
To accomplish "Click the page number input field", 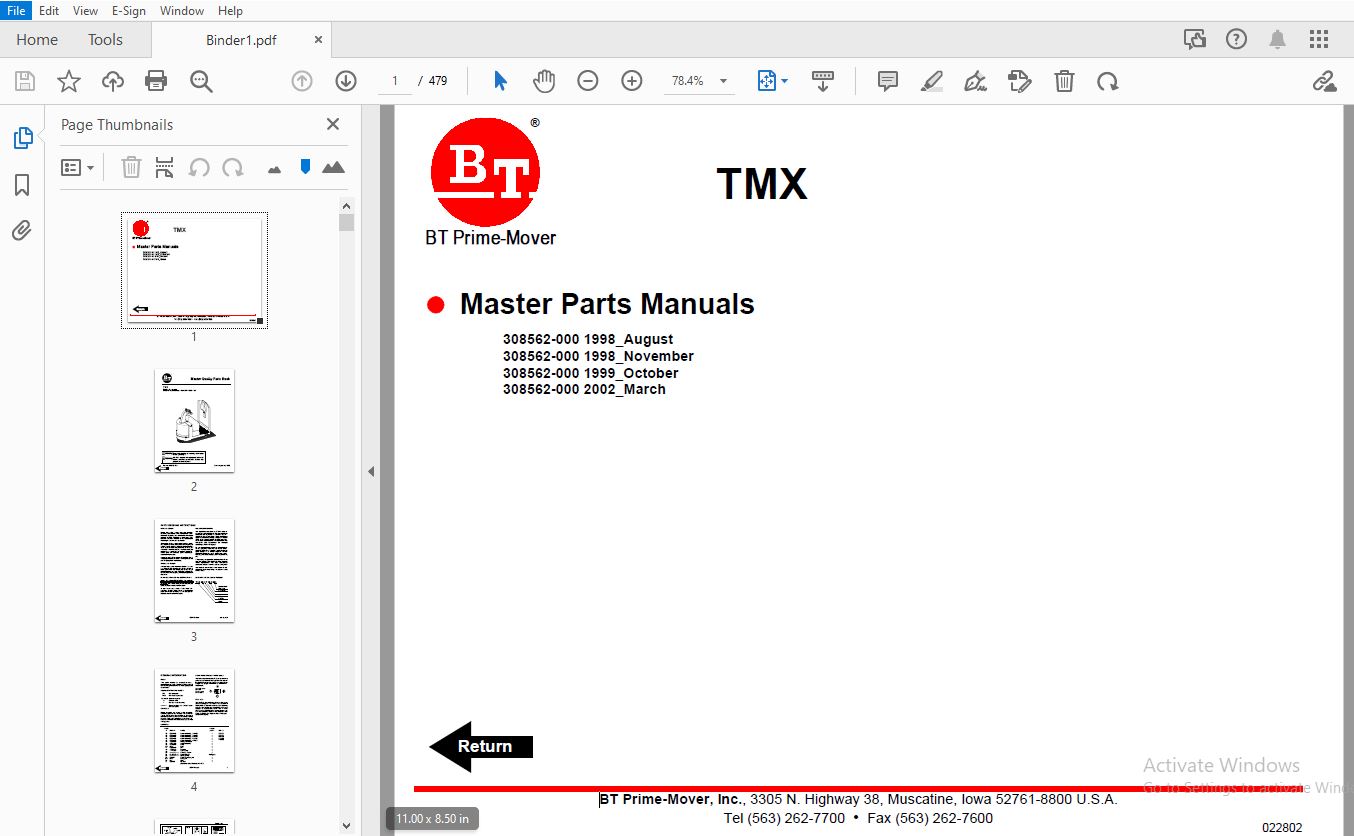I will pos(395,81).
